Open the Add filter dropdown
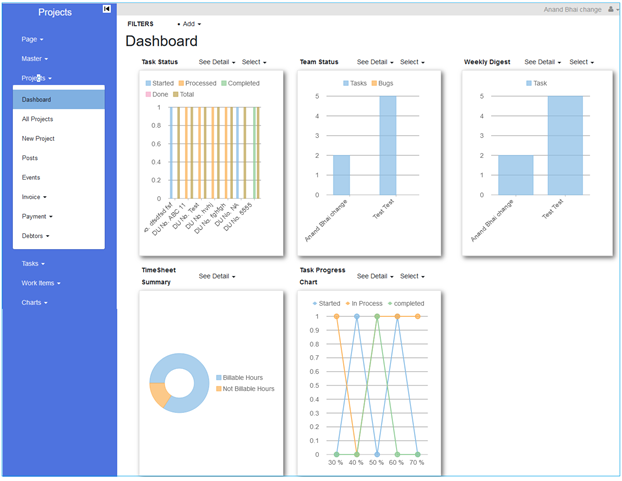This screenshot has height=481, width=622. (x=191, y=23)
